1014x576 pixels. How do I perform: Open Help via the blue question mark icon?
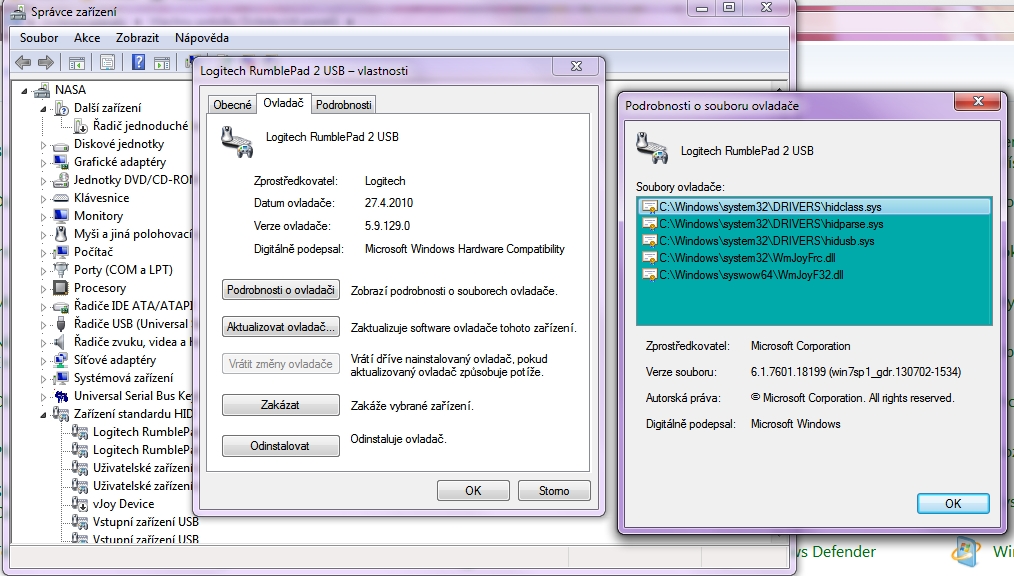click(x=138, y=62)
